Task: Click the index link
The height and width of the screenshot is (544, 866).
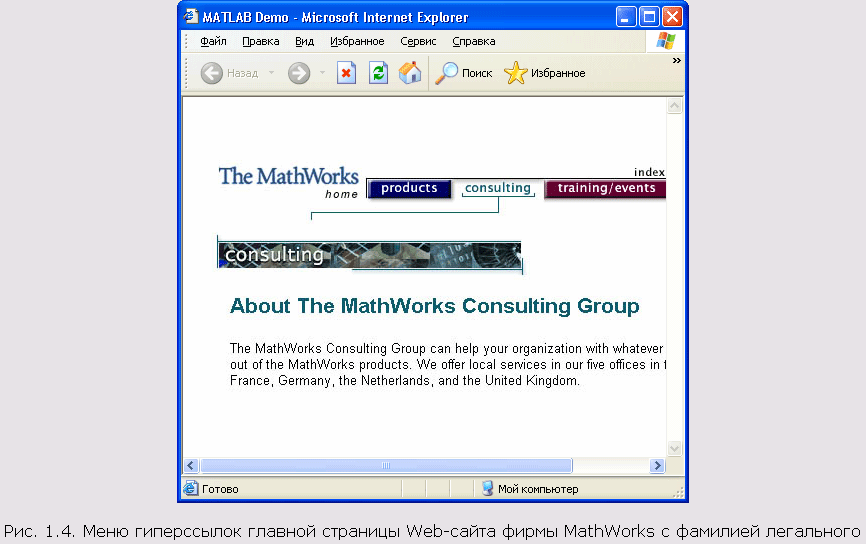Action: pyautogui.click(x=649, y=172)
